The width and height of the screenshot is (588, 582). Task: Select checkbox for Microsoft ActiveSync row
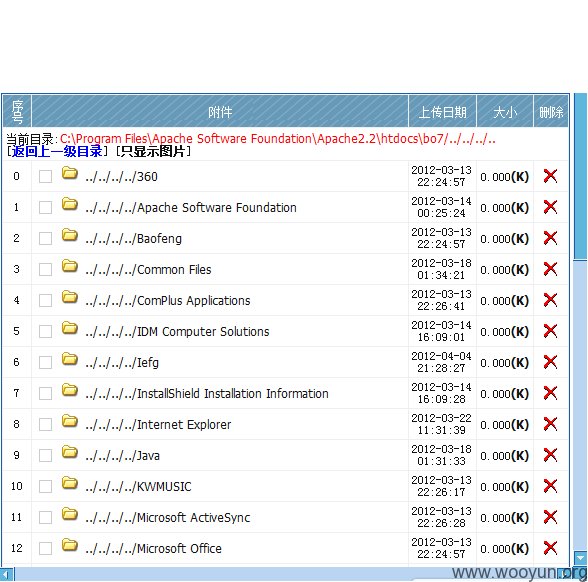coord(45,518)
